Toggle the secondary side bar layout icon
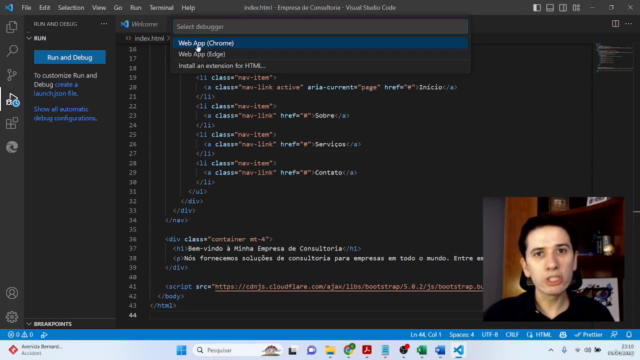 click(x=563, y=8)
